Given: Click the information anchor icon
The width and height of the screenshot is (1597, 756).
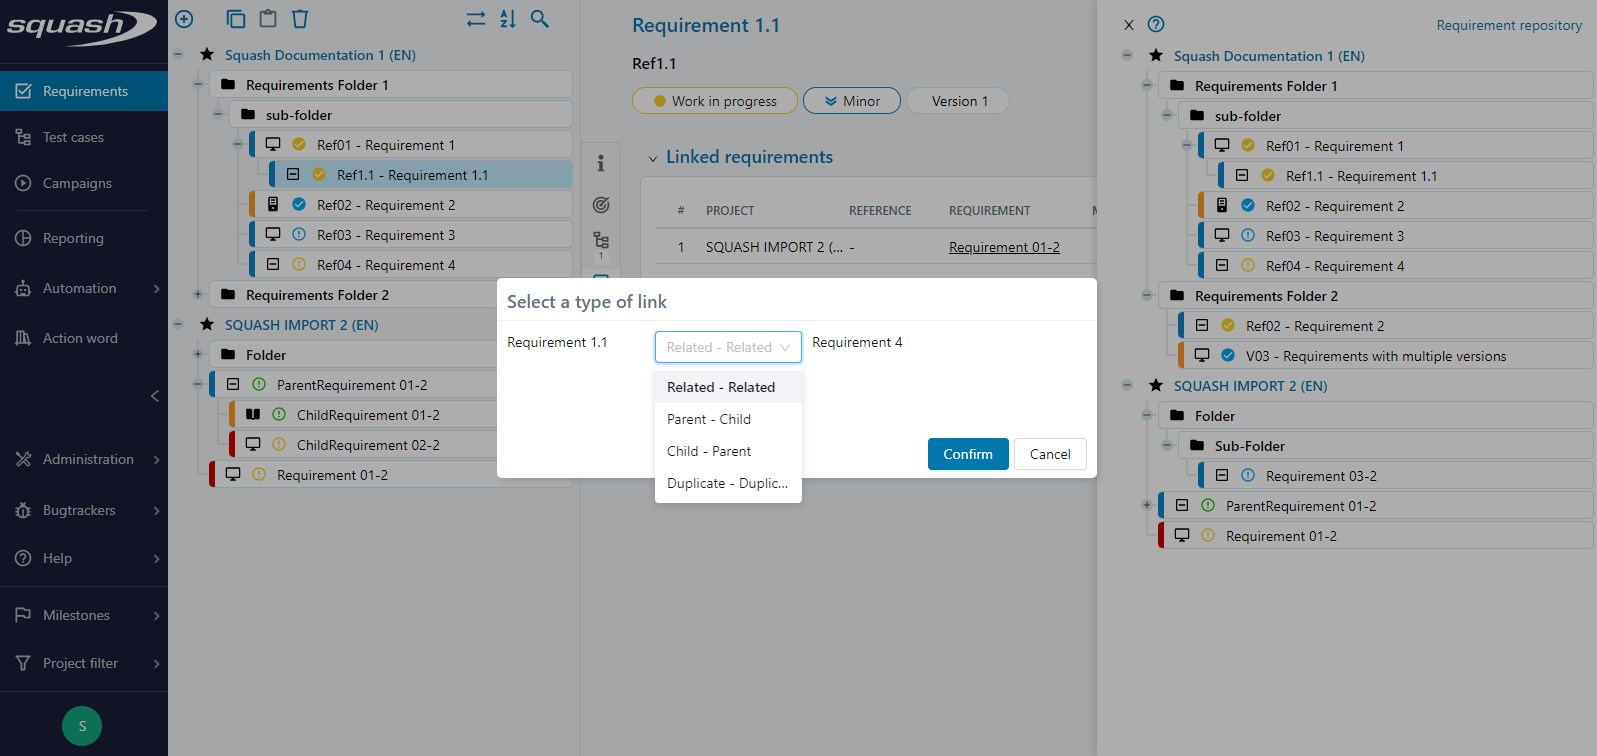Looking at the screenshot, I should (600, 163).
